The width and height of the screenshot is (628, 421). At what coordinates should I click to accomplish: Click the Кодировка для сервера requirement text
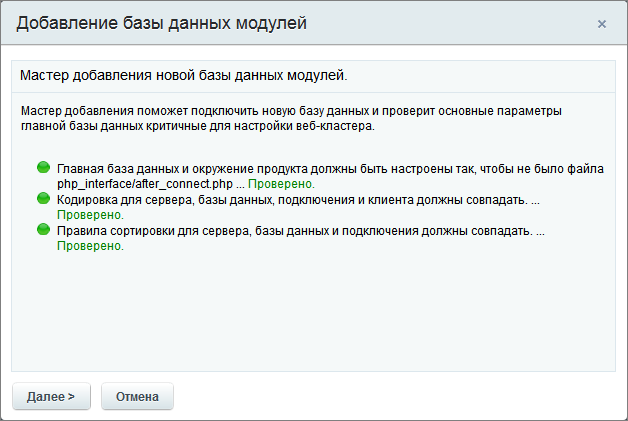click(200, 200)
